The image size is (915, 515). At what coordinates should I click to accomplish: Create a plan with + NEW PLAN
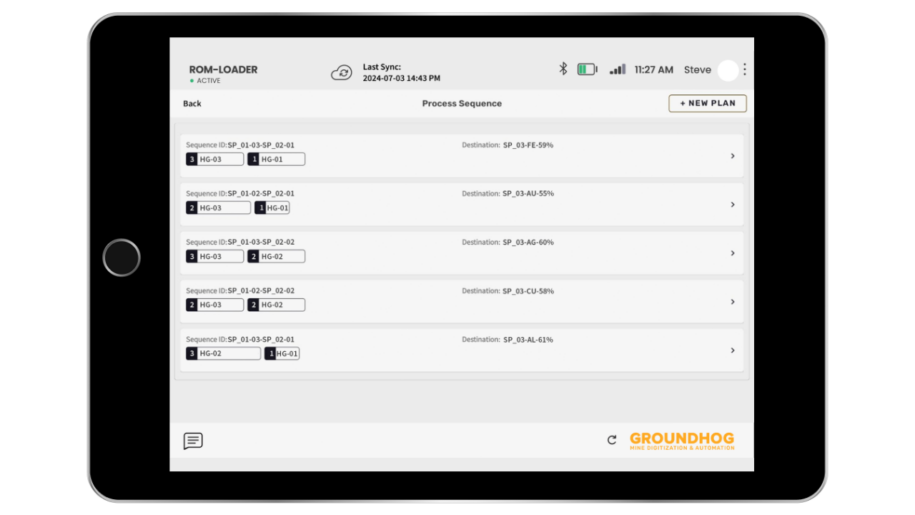707,103
